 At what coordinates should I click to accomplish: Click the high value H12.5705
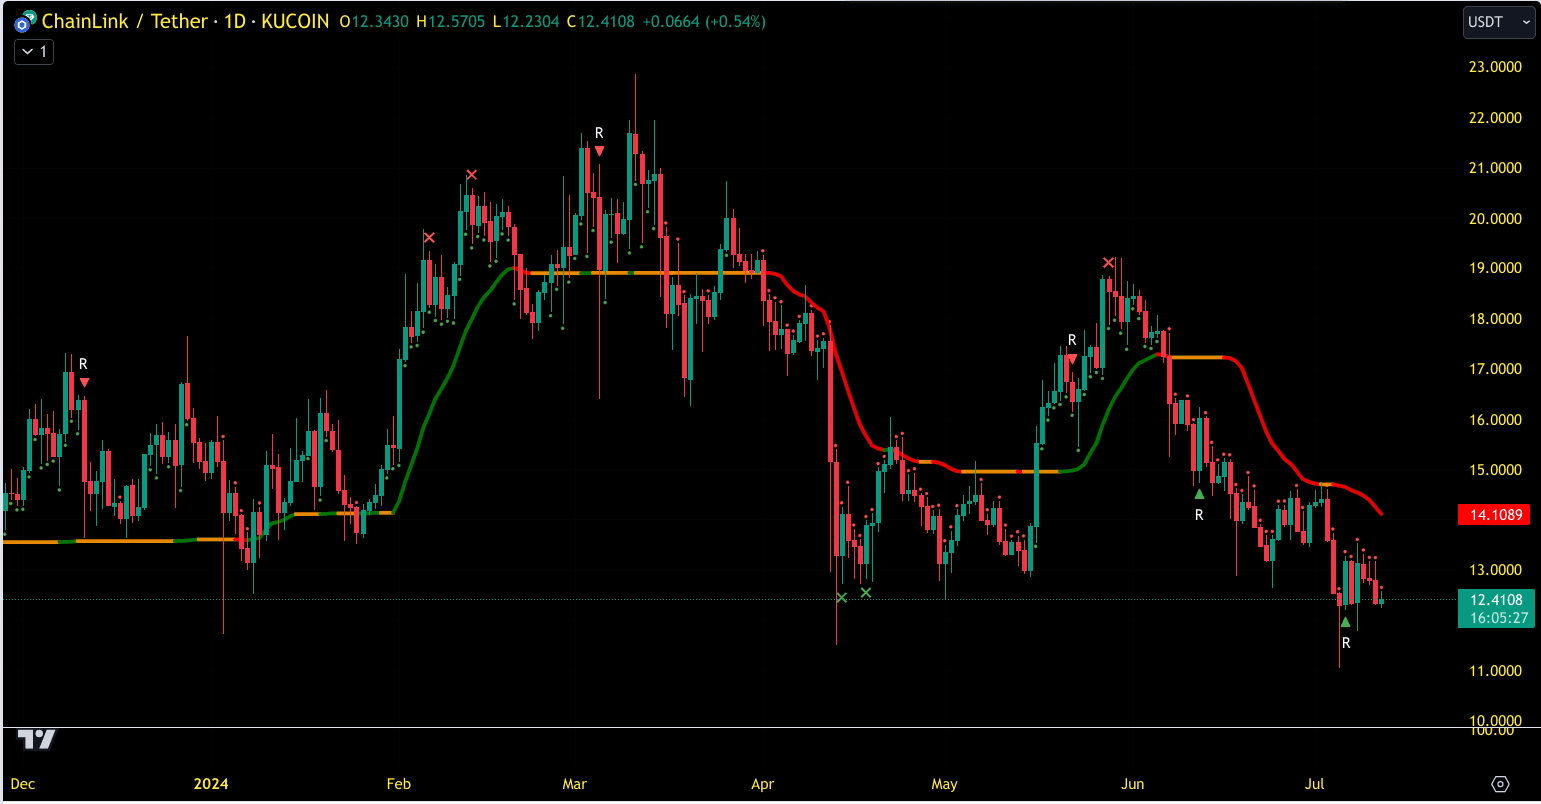452,21
